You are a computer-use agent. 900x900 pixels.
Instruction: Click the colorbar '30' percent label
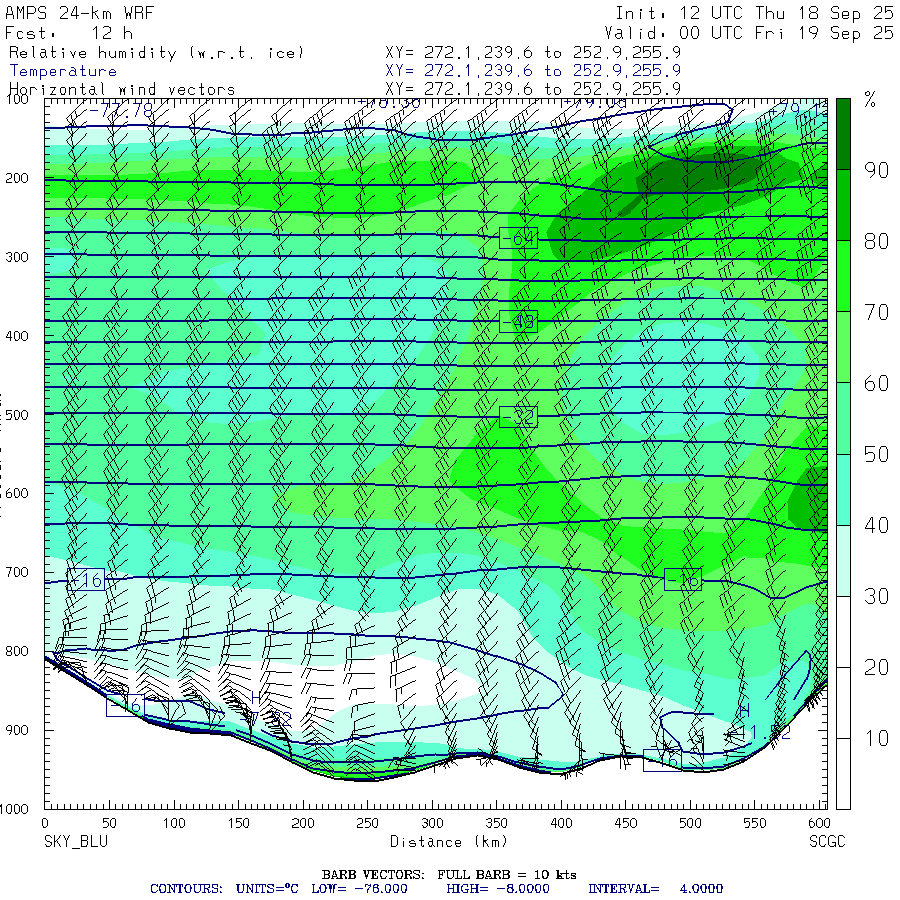[x=876, y=596]
